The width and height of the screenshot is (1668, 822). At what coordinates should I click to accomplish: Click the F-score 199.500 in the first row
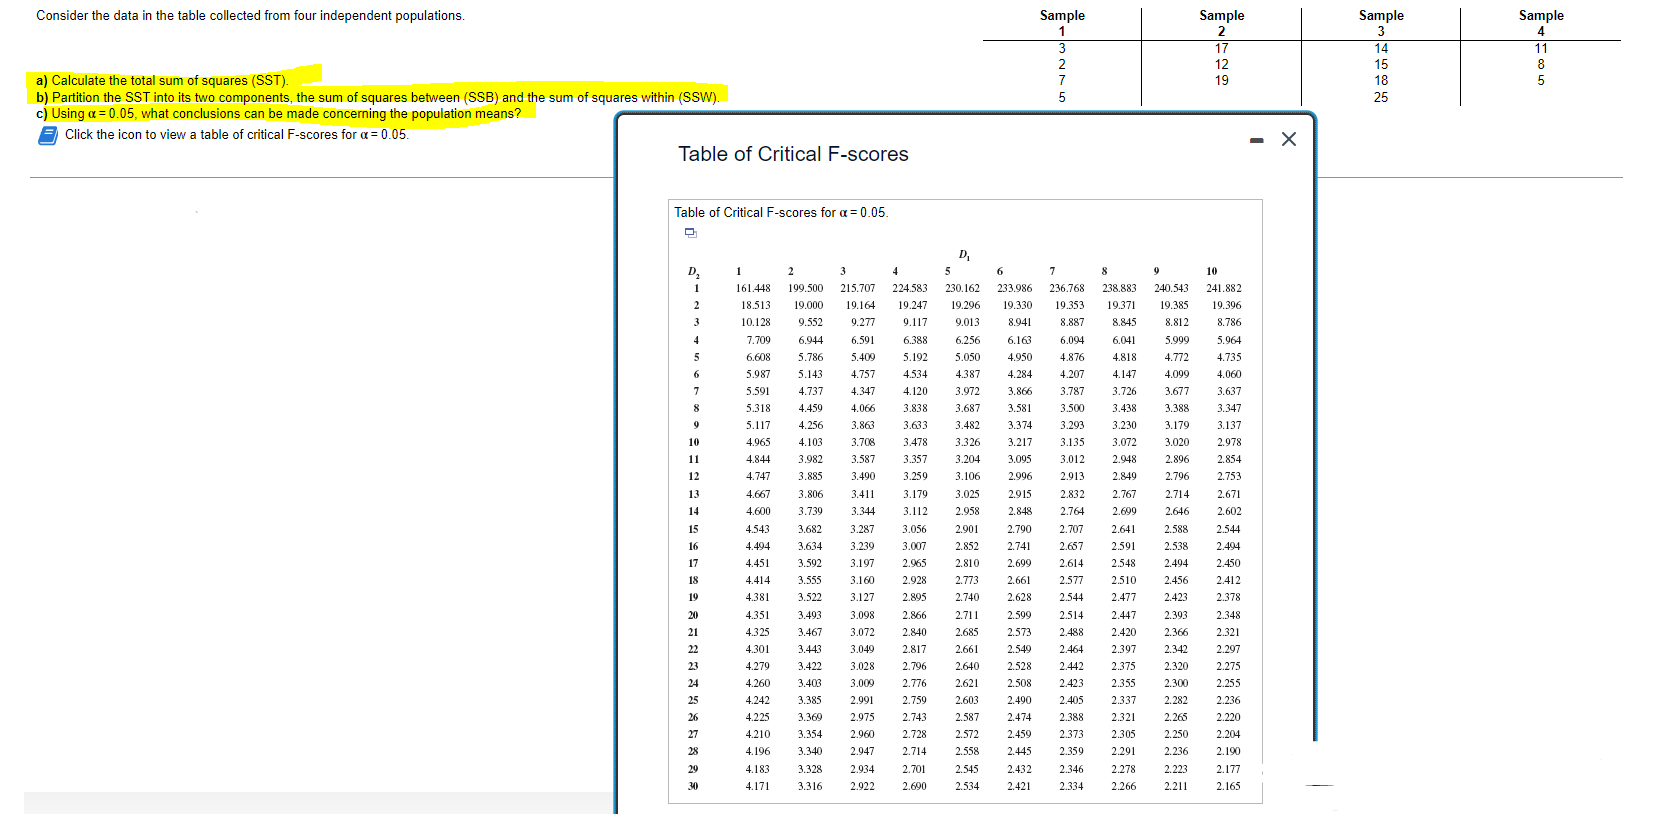pyautogui.click(x=806, y=288)
